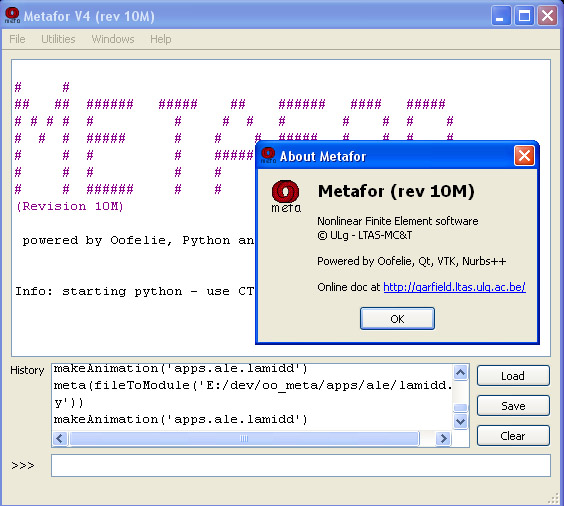564x506 pixels.
Task: Click the history scroll down arrow
Action: (x=460, y=421)
